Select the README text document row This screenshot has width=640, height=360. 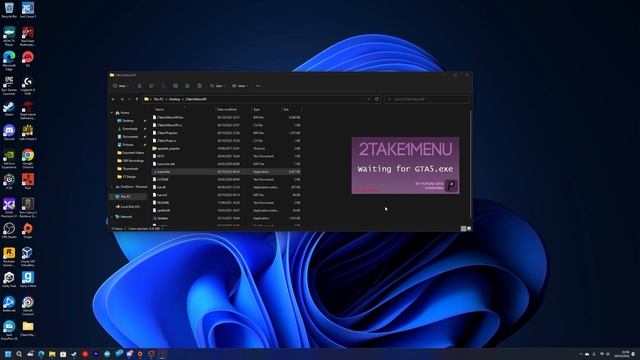227,203
